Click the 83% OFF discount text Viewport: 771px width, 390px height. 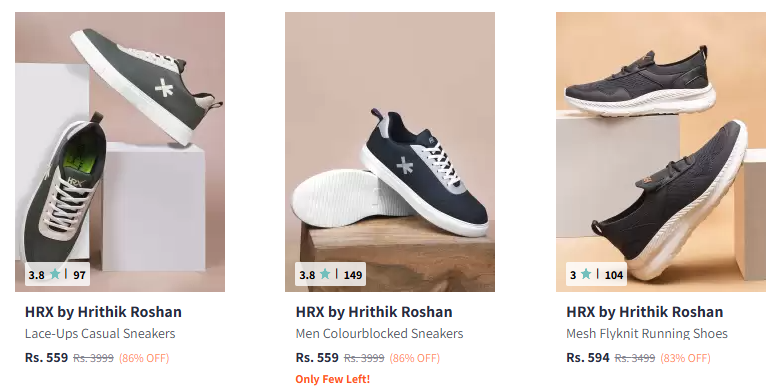[685, 358]
